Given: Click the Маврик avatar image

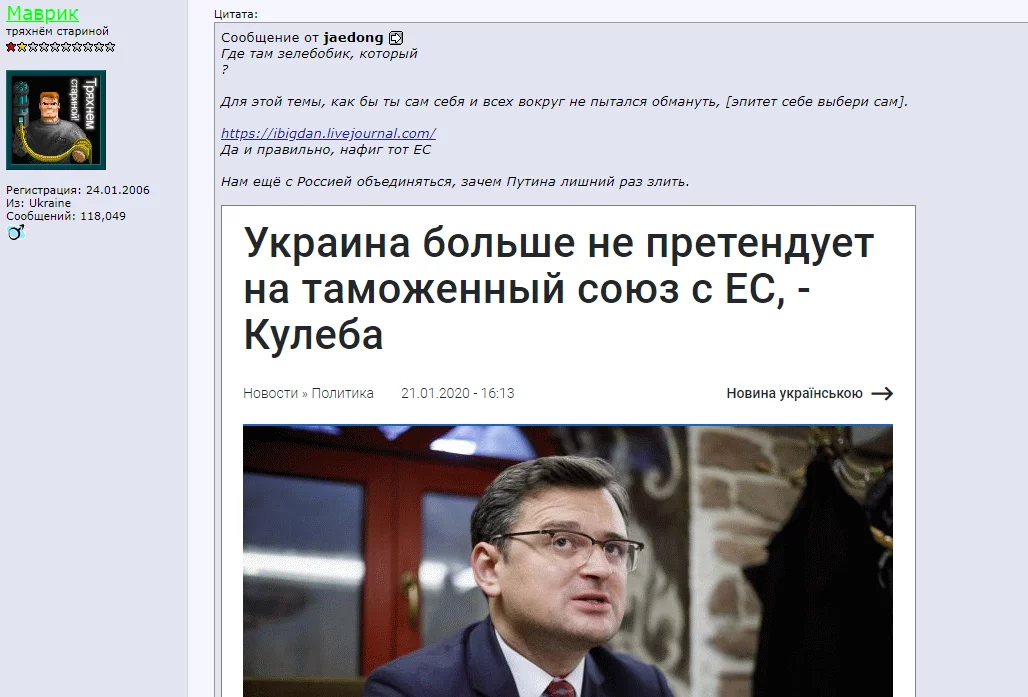Looking at the screenshot, I should tap(56, 120).
